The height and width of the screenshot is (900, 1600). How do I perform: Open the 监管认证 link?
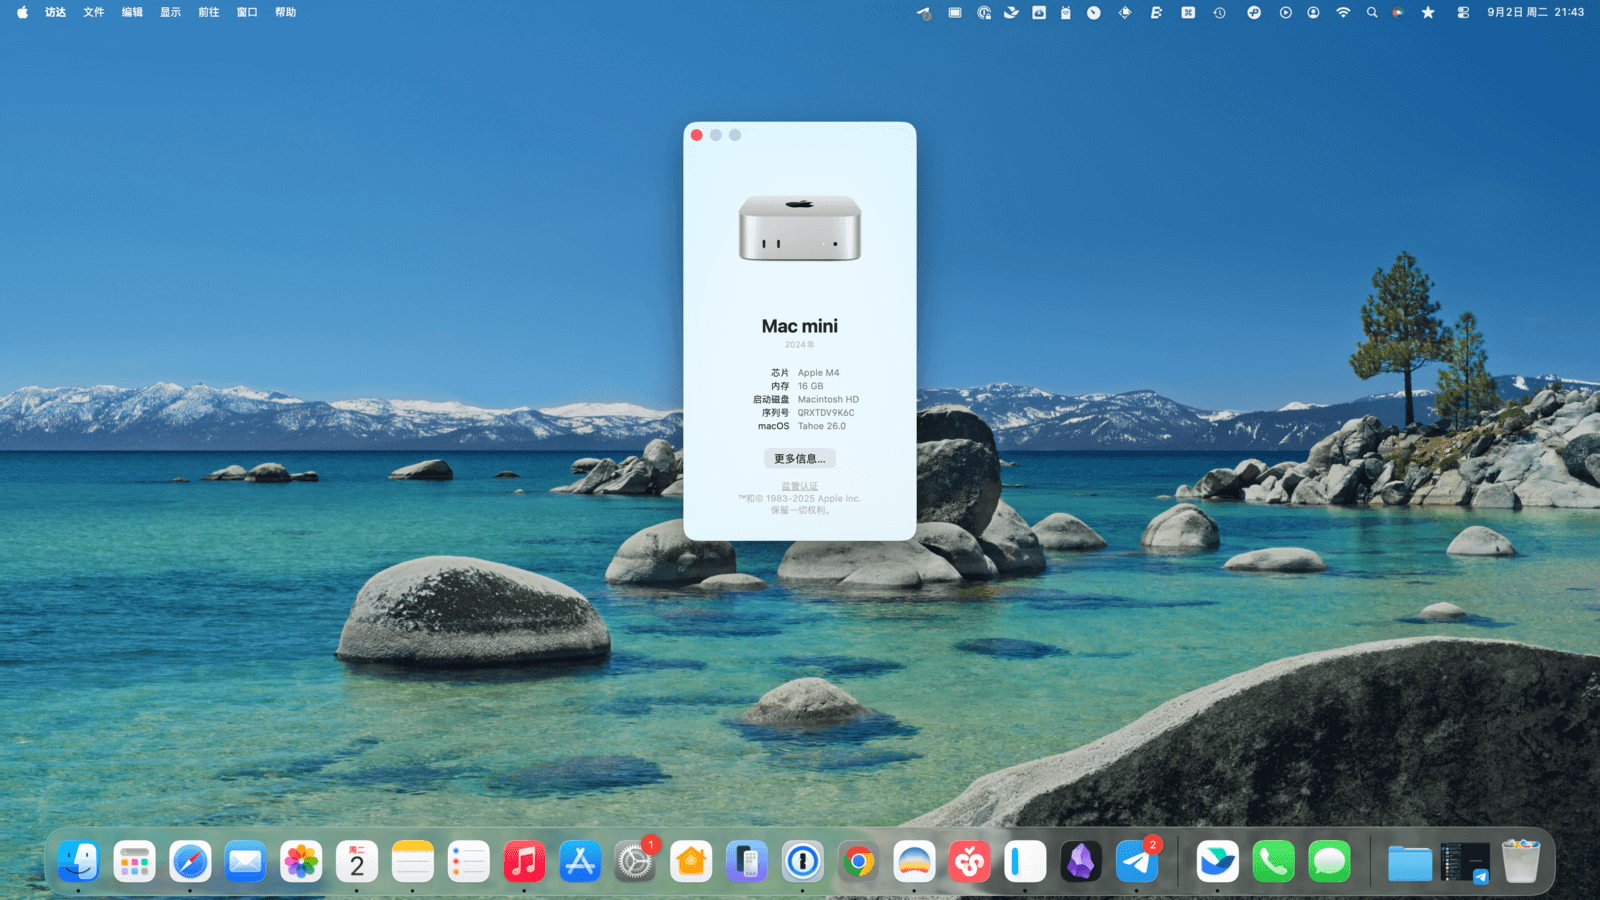click(x=799, y=486)
